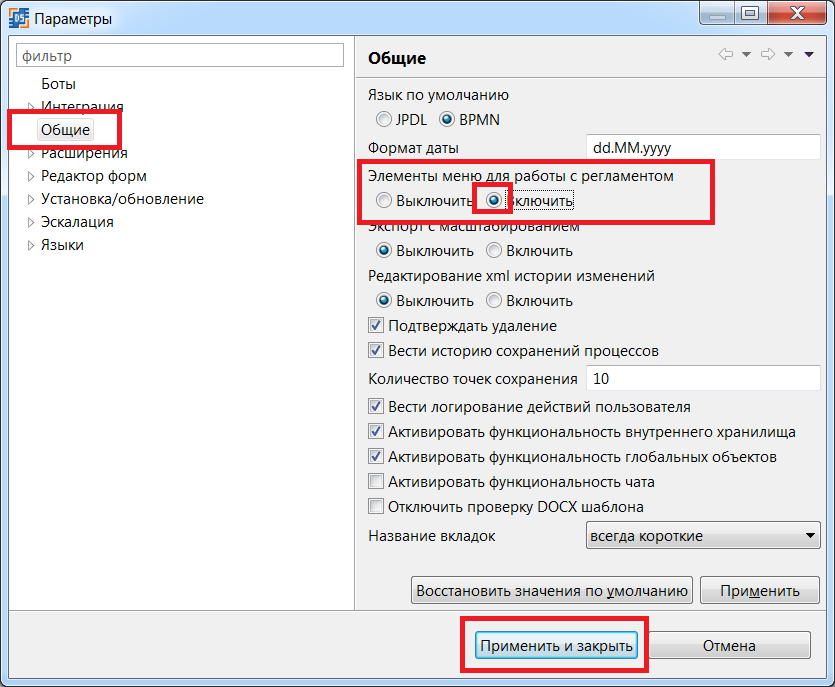Open the Редактор форм settings page
The width and height of the screenshot is (835, 687).
94,176
